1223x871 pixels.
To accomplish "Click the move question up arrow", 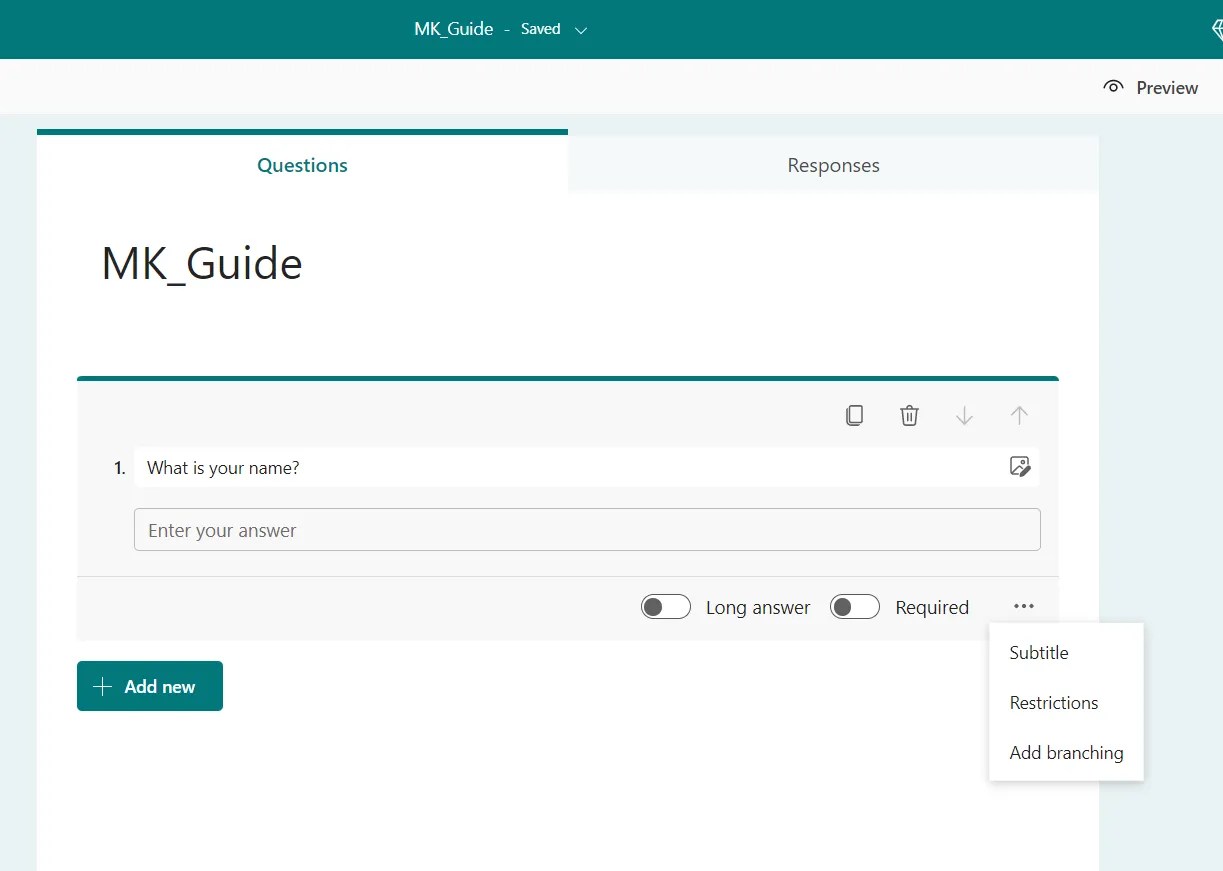I will (x=1019, y=415).
